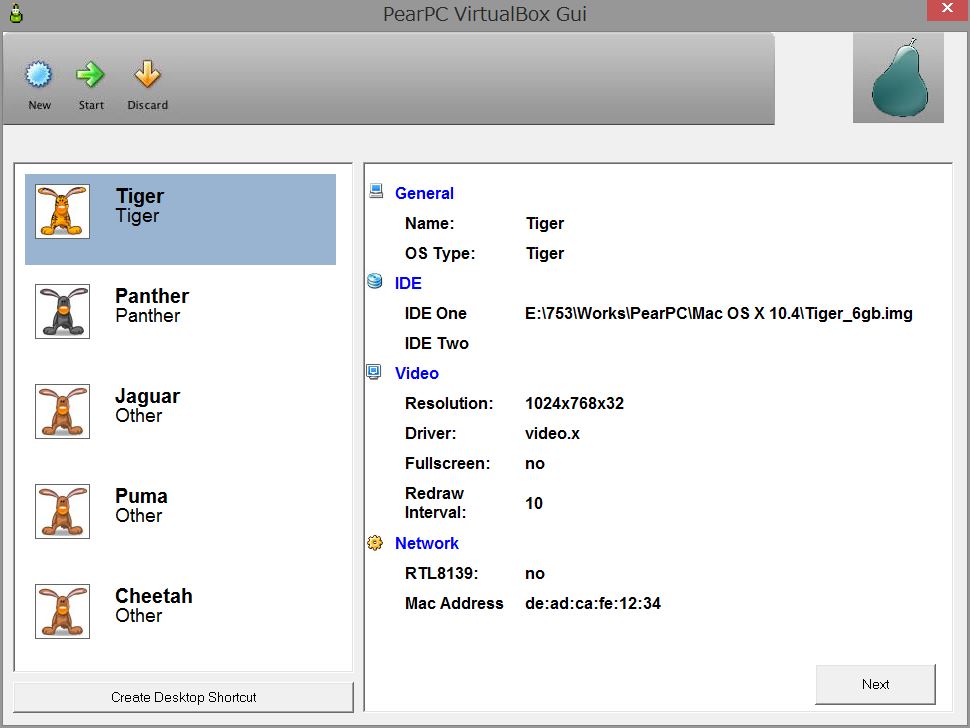
Task: Open the Network section heading
Action: [427, 544]
